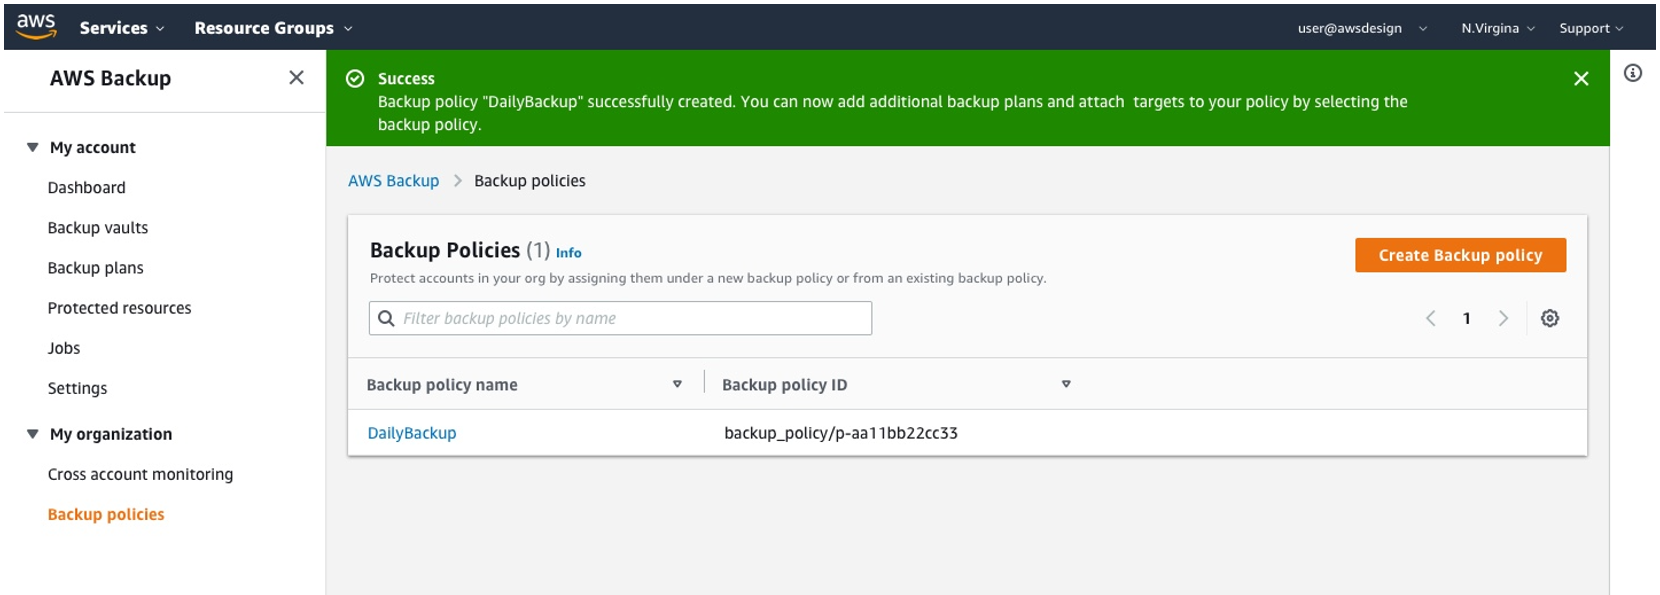Dismiss the green Success banner
This screenshot has width=1660, height=595.
coord(1581,78)
